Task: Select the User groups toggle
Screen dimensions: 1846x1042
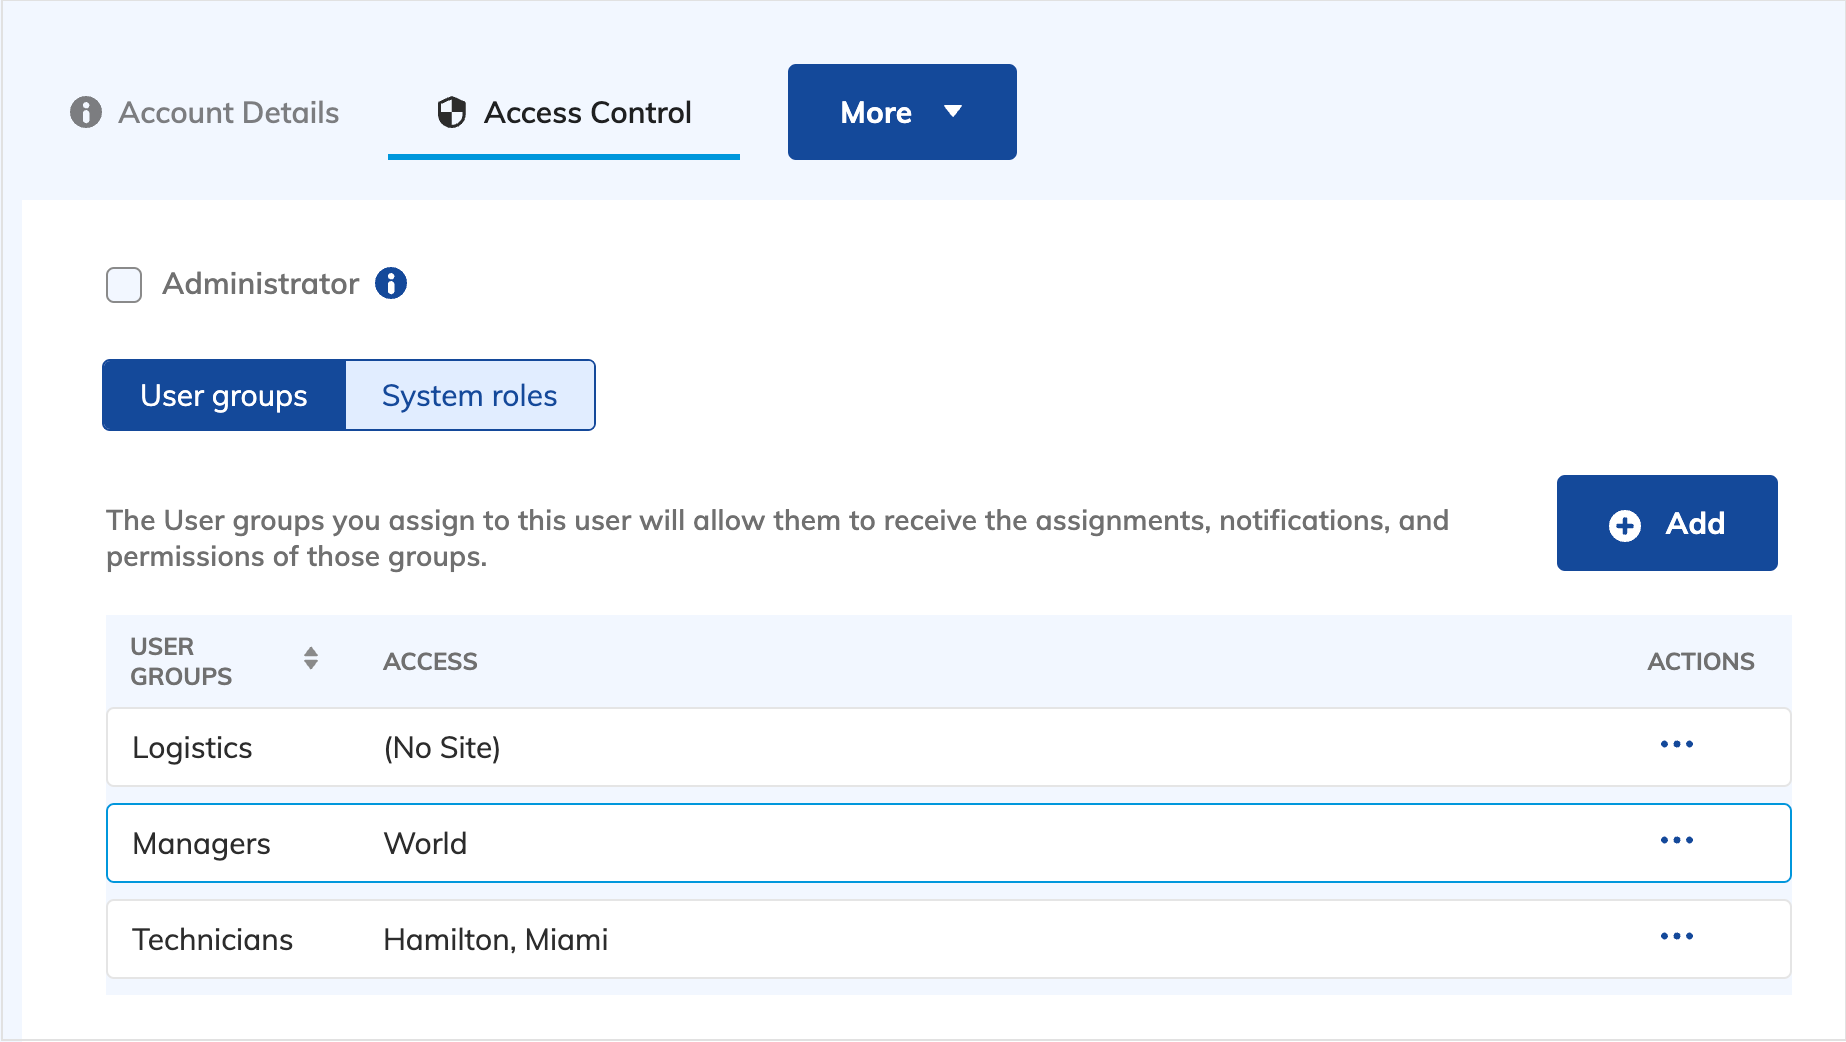Action: click(223, 395)
